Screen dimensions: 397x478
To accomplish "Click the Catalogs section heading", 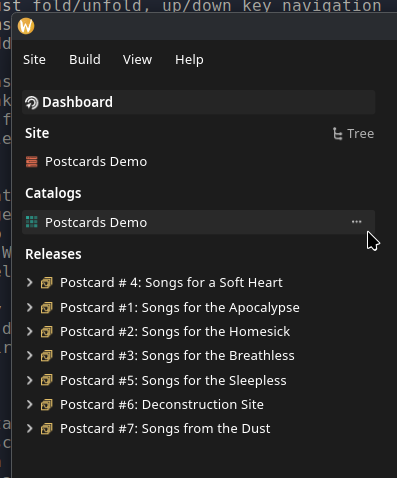I will pyautogui.click(x=53, y=193).
